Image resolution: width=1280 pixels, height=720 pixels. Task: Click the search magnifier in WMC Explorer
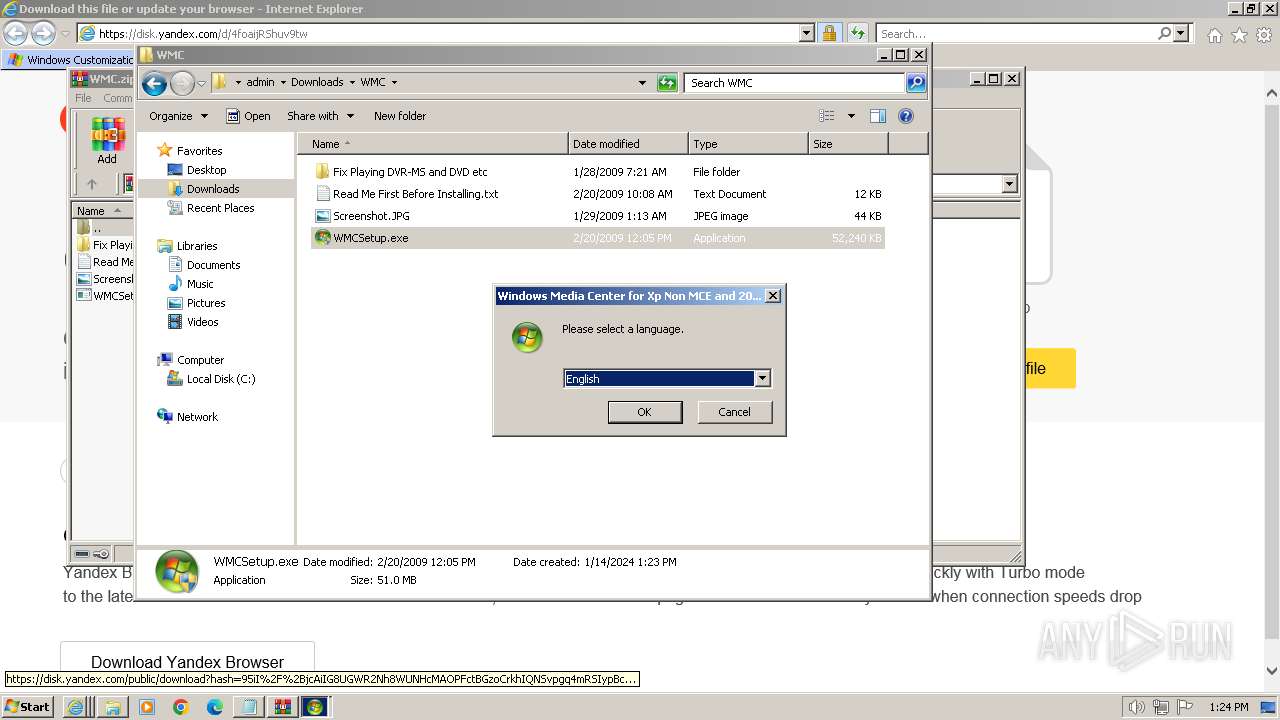(916, 83)
